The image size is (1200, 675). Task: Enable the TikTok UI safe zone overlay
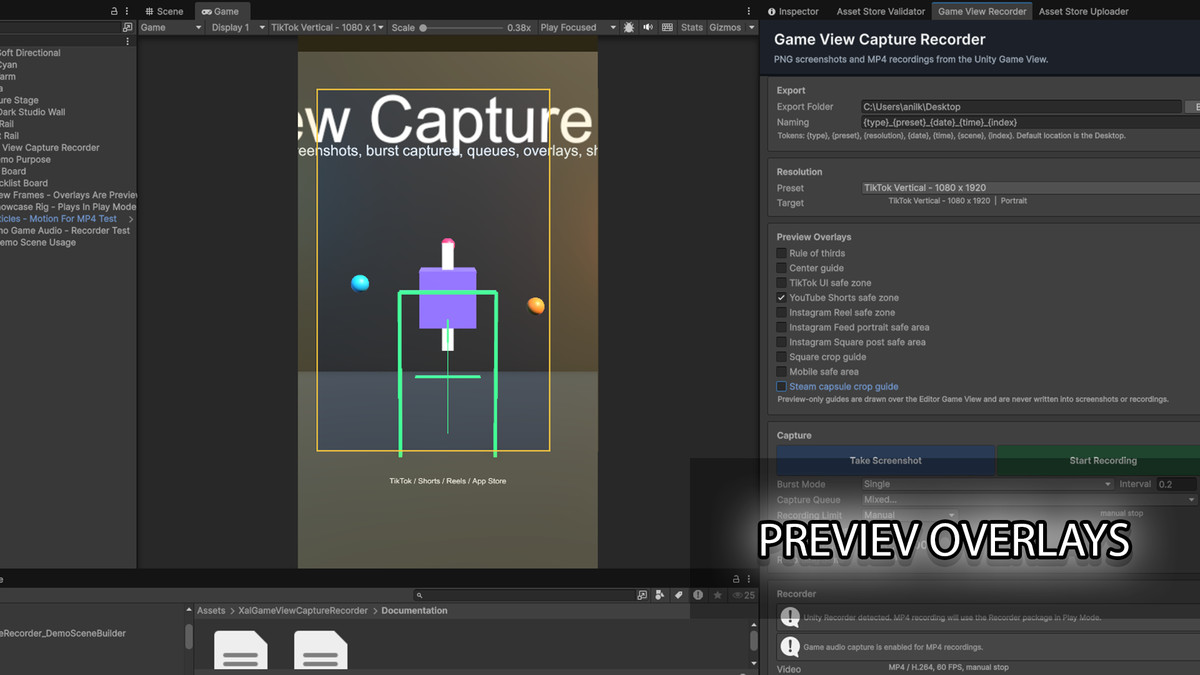782,283
